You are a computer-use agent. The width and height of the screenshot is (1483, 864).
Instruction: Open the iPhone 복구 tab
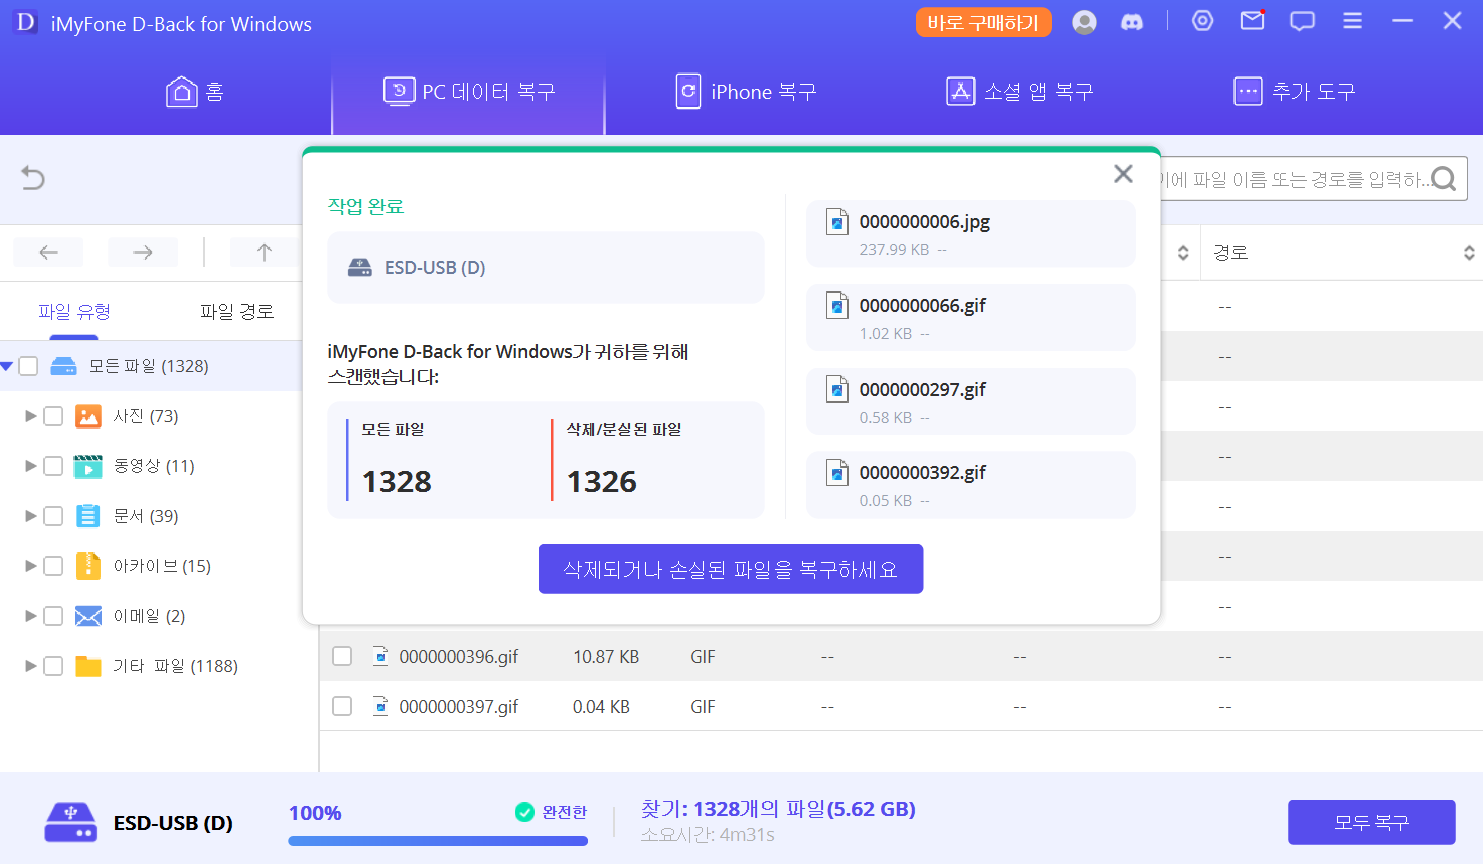point(746,92)
